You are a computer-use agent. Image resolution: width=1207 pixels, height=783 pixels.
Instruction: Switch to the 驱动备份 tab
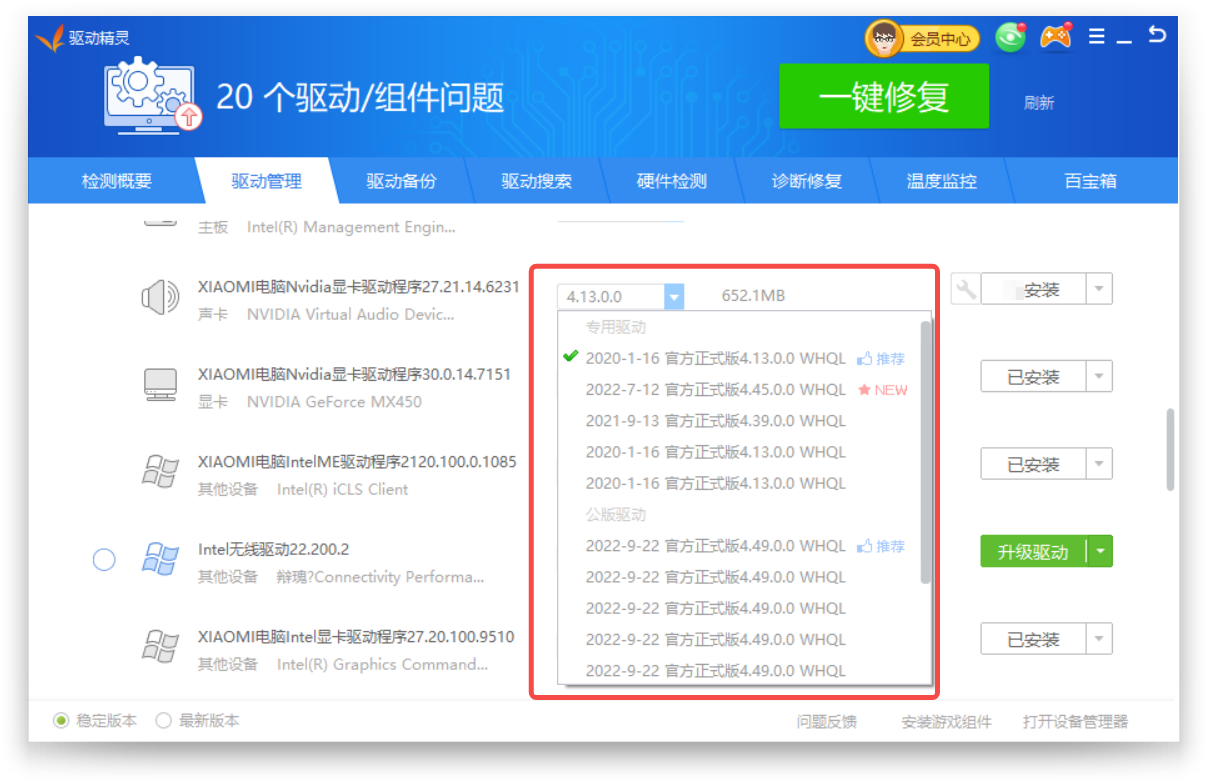(x=401, y=182)
